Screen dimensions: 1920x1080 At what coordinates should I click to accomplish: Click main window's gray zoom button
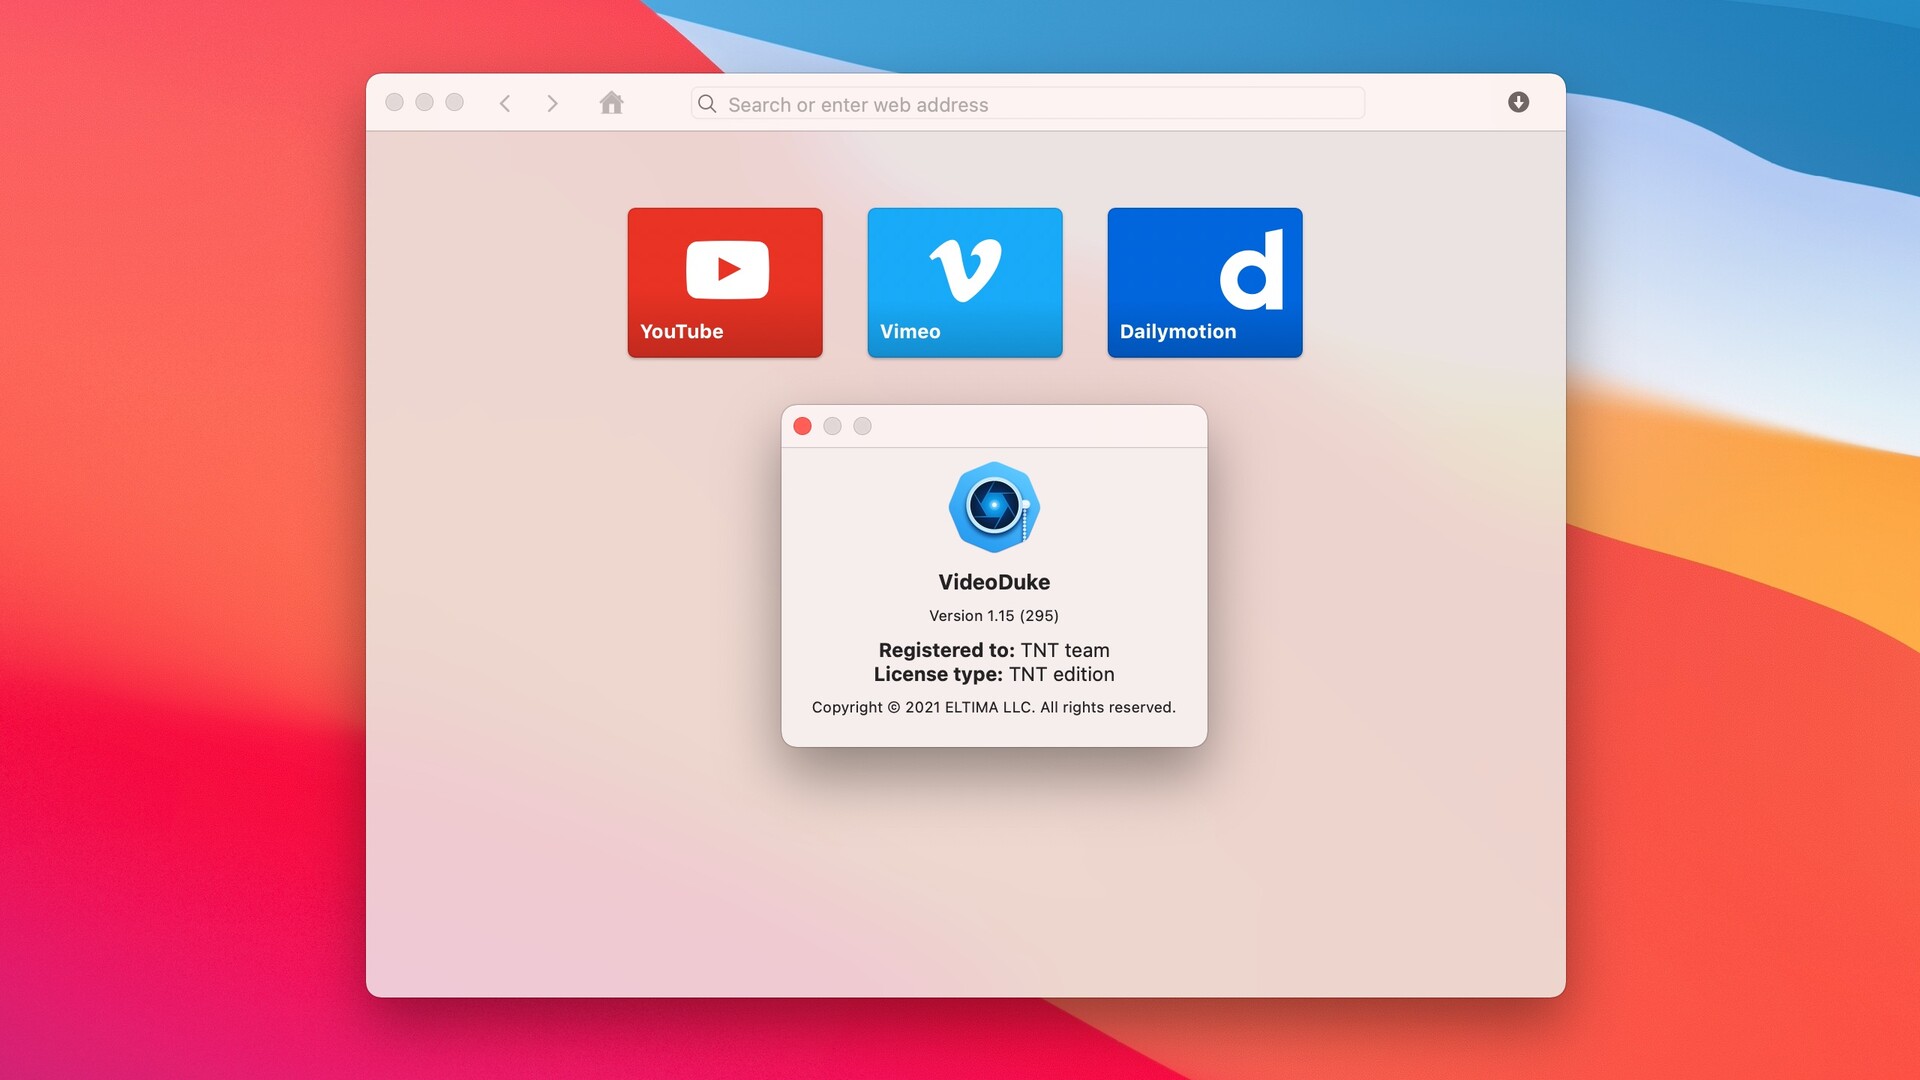[454, 102]
